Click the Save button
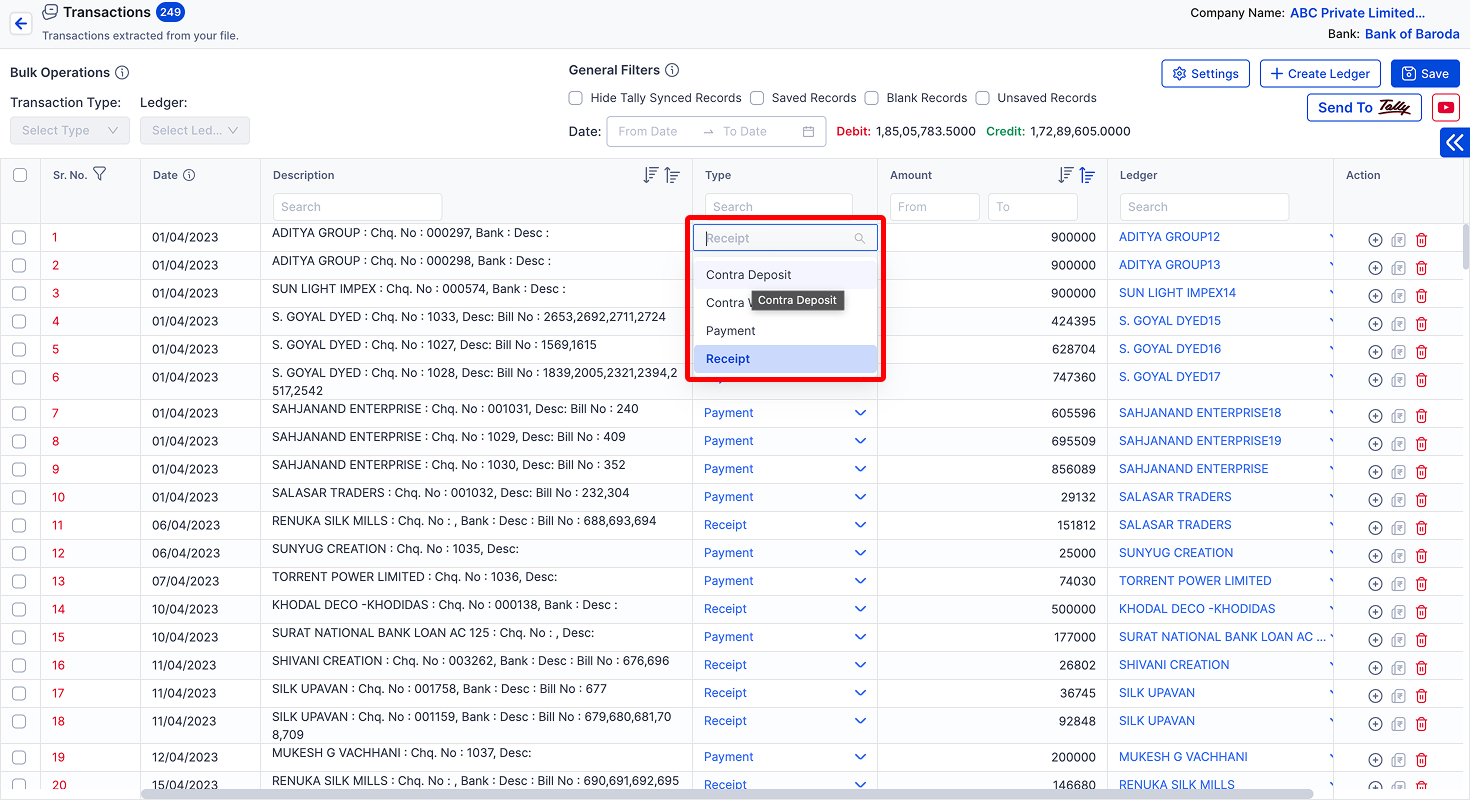This screenshot has width=1470, height=800. [1425, 73]
